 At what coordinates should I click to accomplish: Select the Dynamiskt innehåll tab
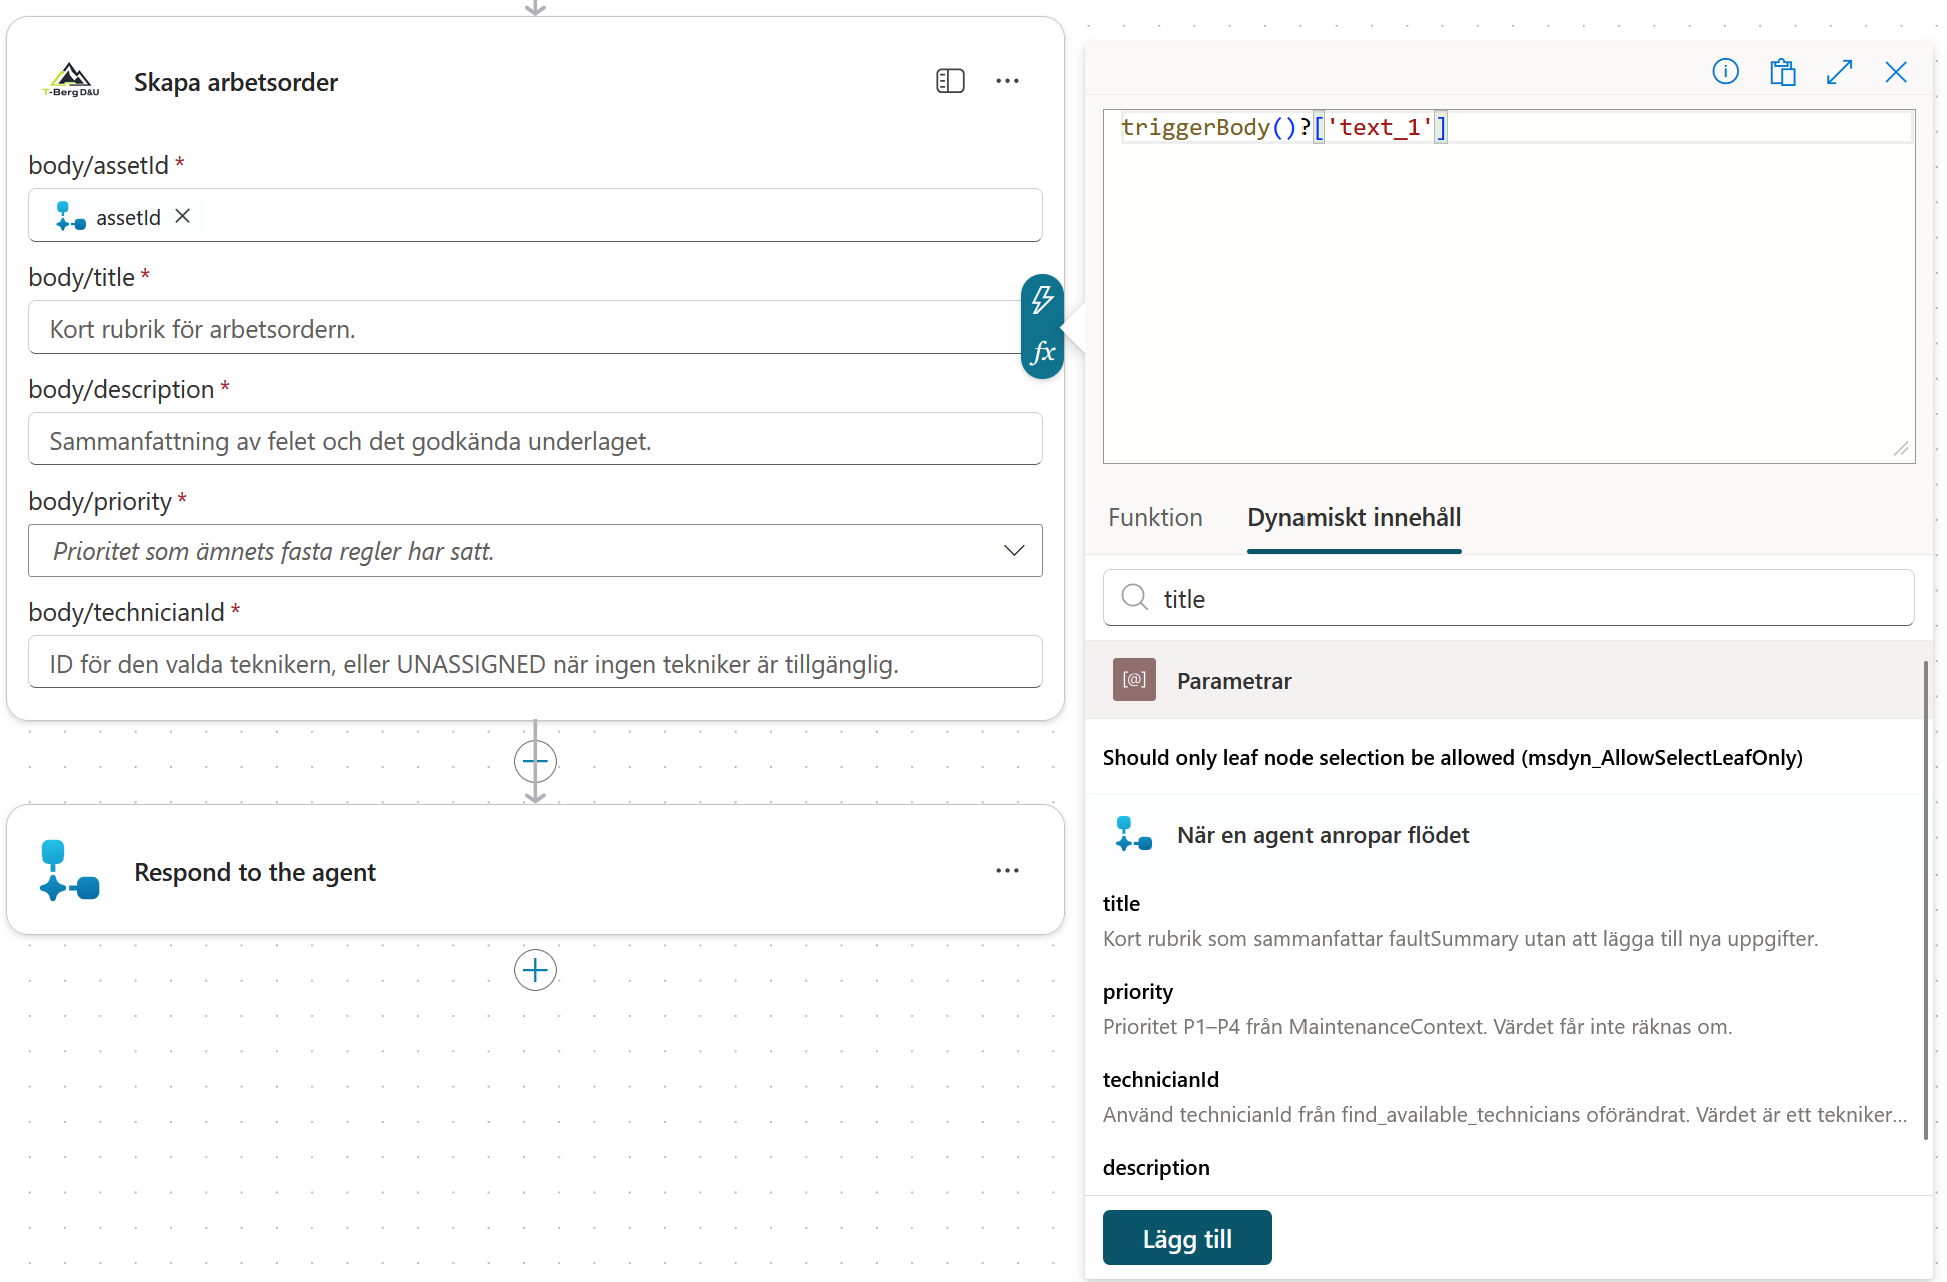tap(1354, 518)
